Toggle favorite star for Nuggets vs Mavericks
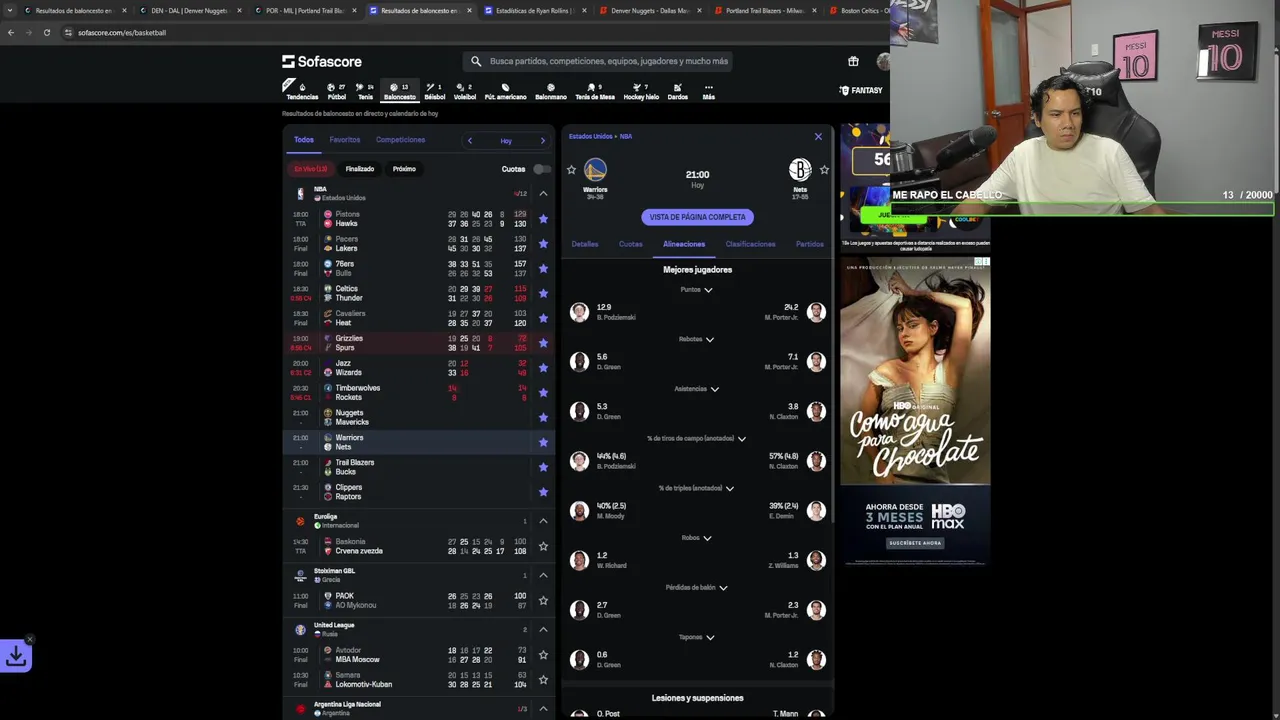1280x720 pixels. (543, 417)
